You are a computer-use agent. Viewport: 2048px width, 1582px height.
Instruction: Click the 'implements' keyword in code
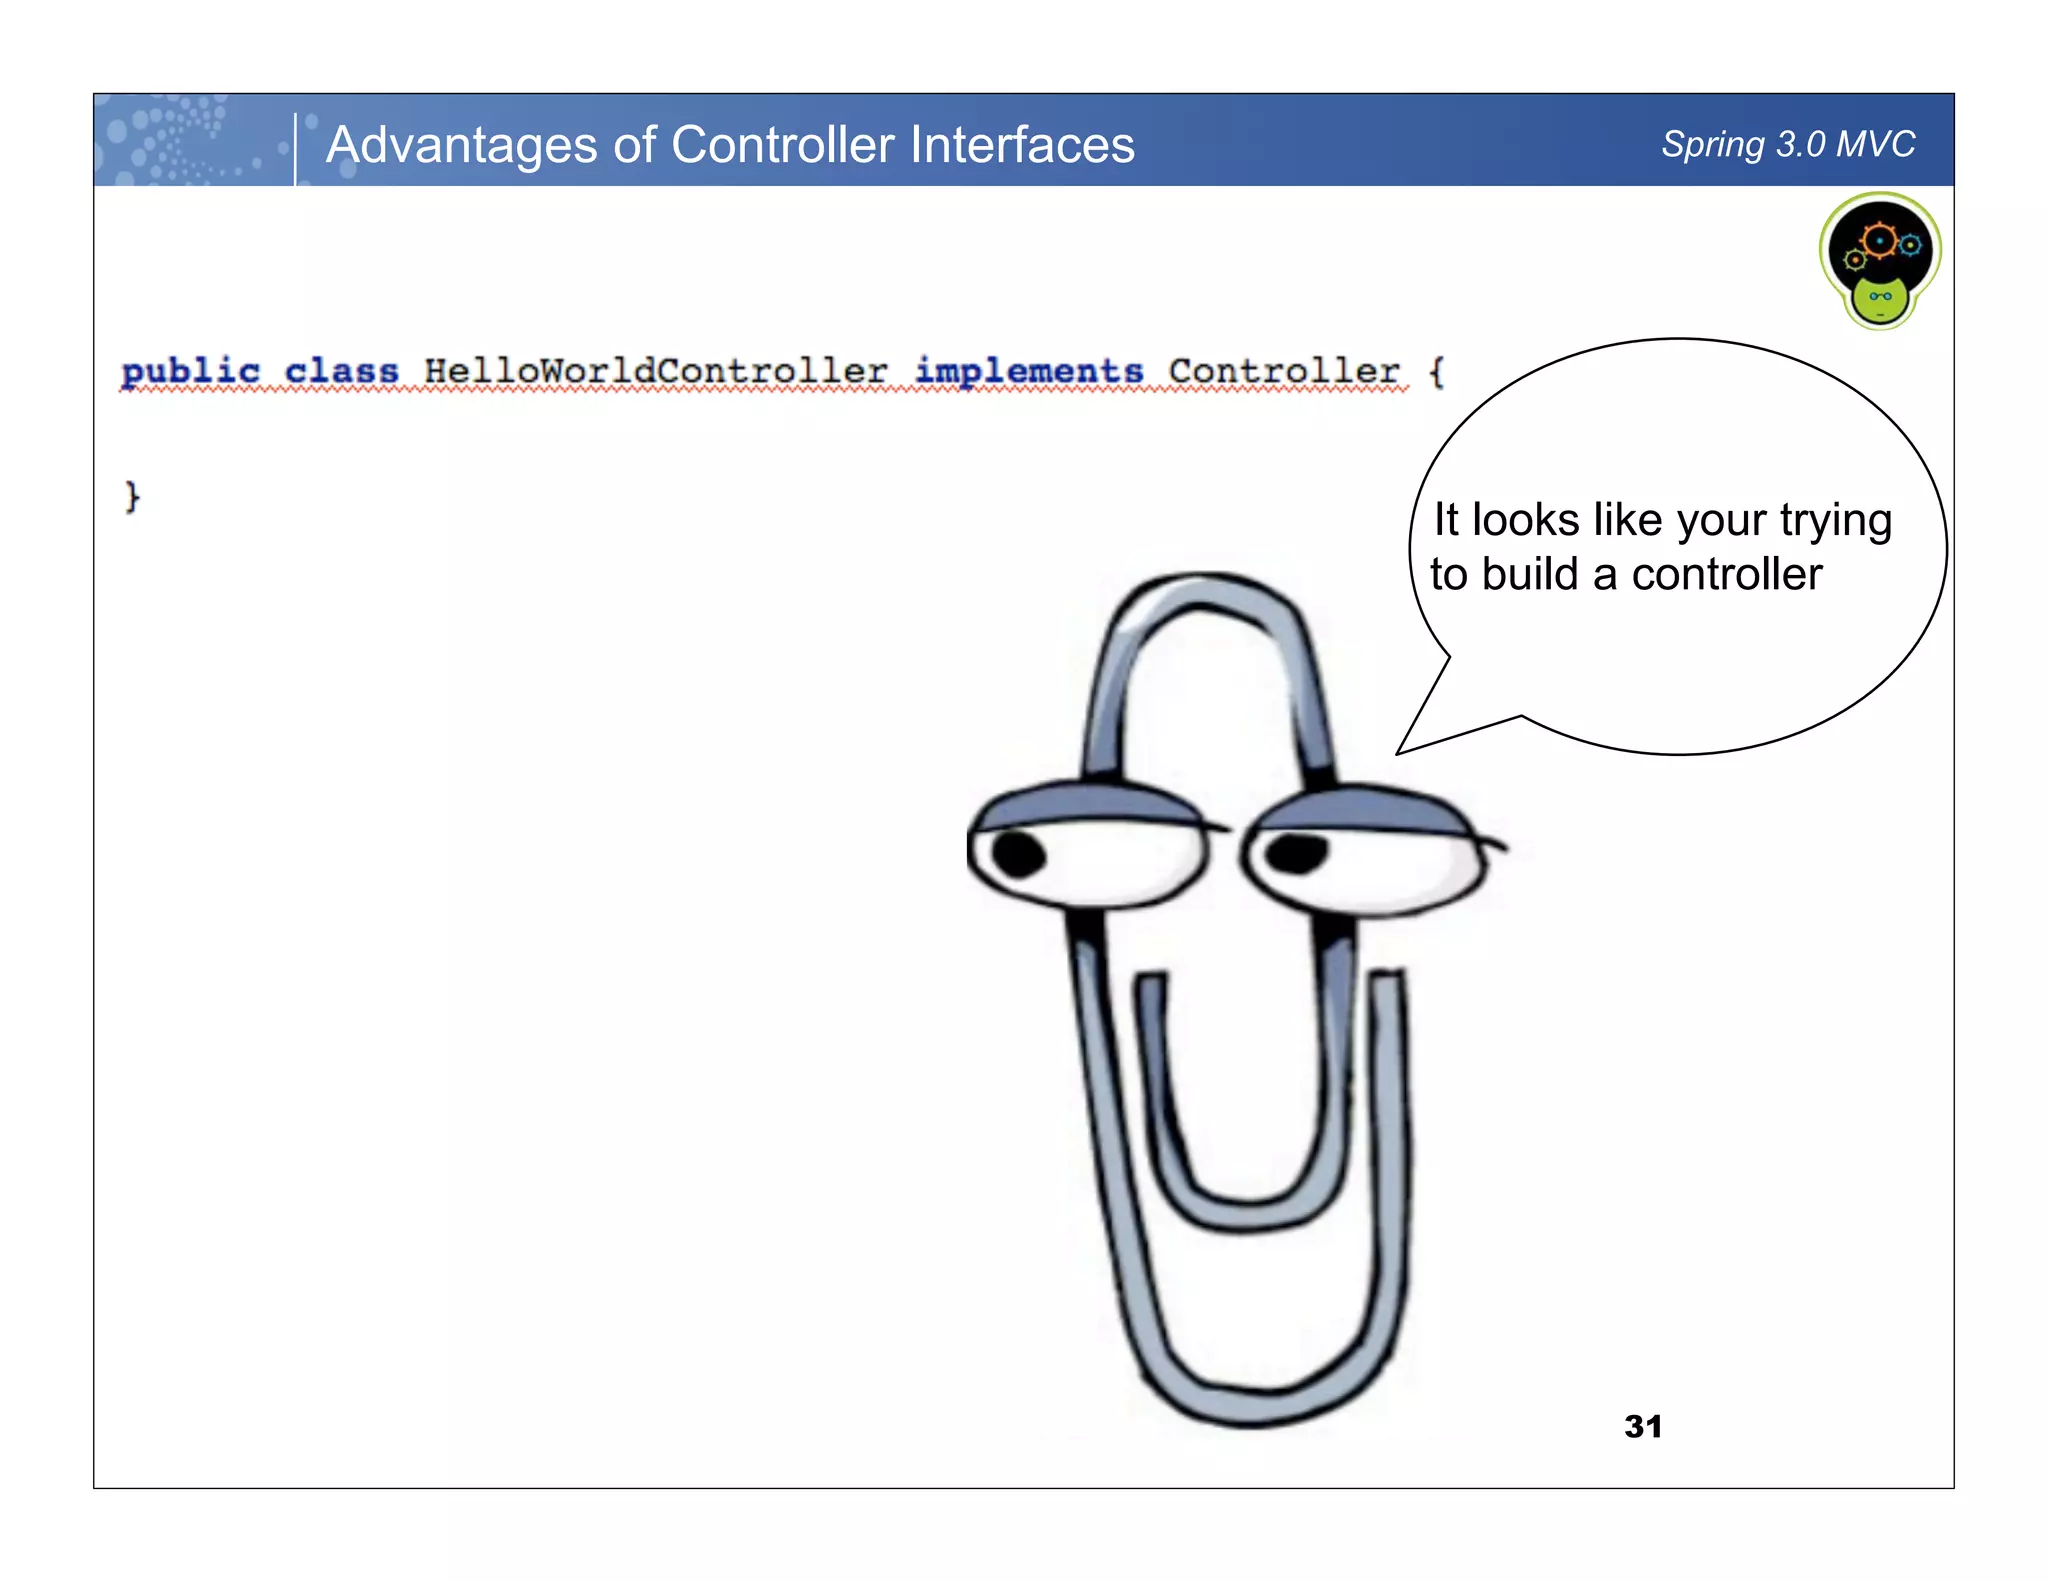coord(1028,371)
